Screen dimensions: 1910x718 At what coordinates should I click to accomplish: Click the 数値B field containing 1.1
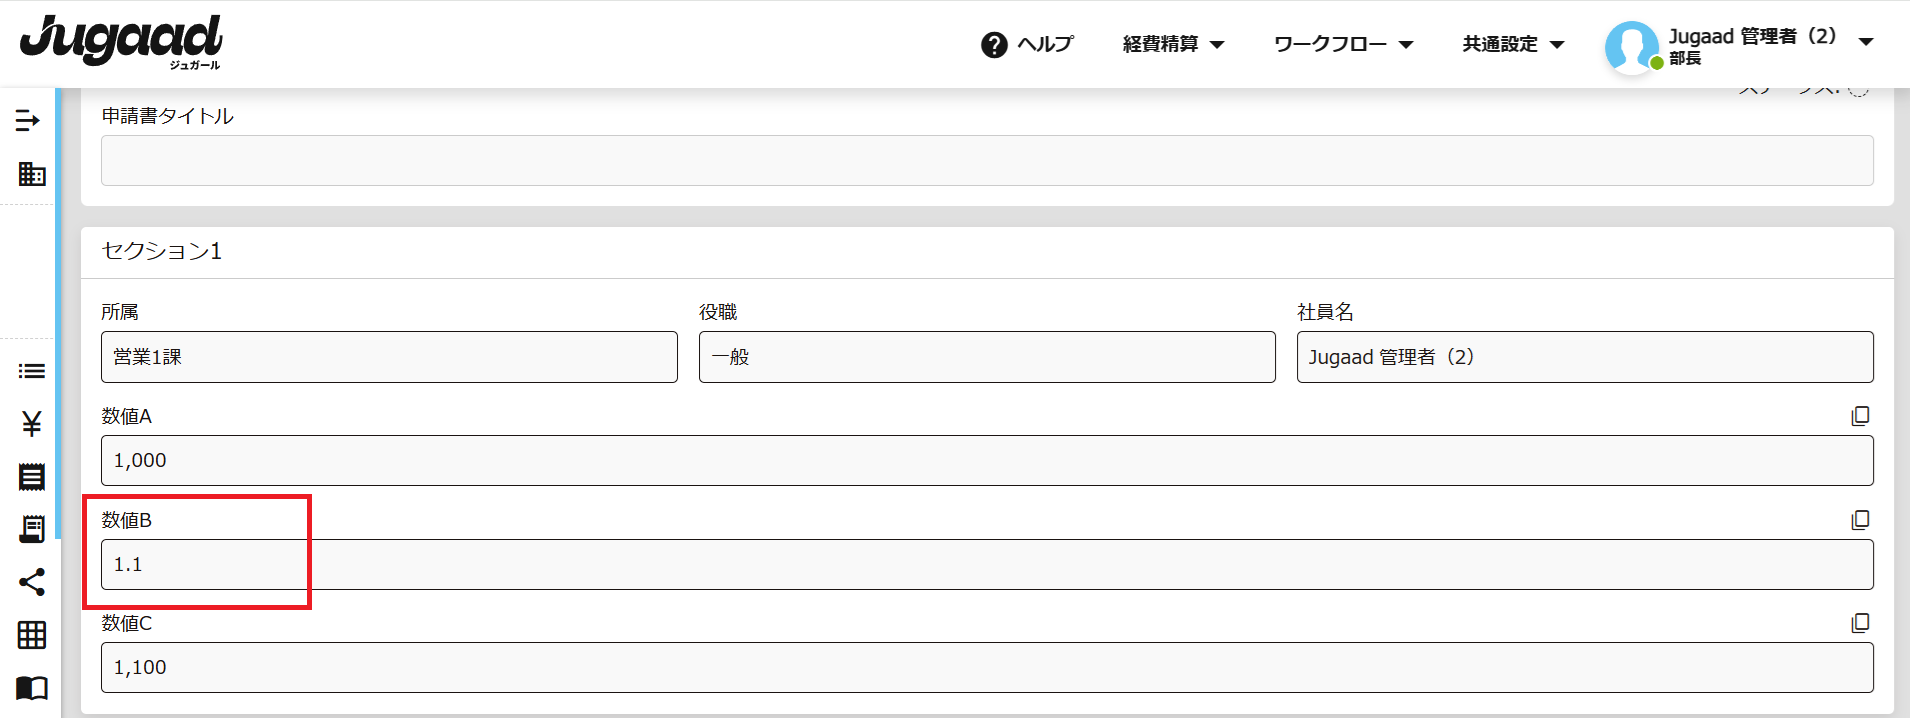pos(986,565)
